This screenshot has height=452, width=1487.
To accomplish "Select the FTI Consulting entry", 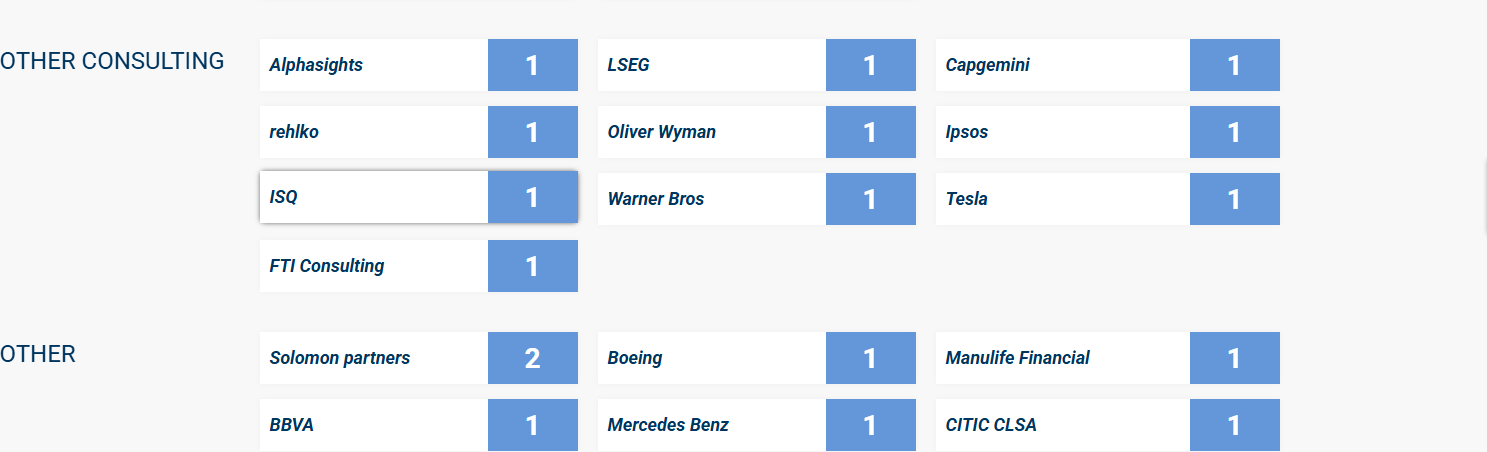I will pos(374,266).
